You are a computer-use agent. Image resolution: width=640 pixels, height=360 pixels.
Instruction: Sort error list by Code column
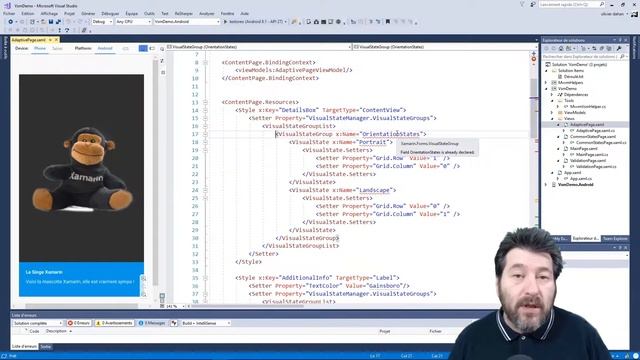point(34,331)
